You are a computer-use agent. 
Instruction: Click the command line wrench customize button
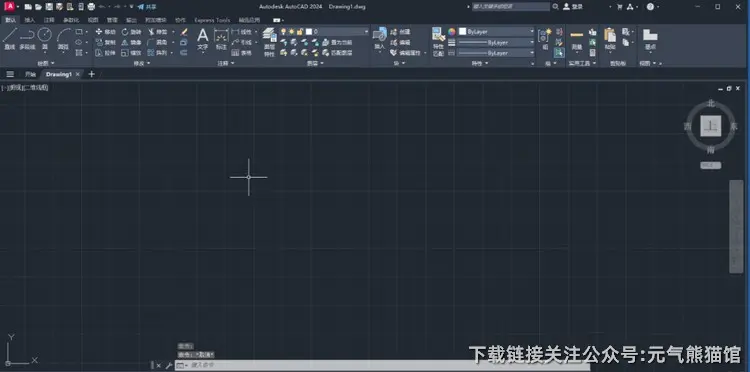pyautogui.click(x=168, y=366)
